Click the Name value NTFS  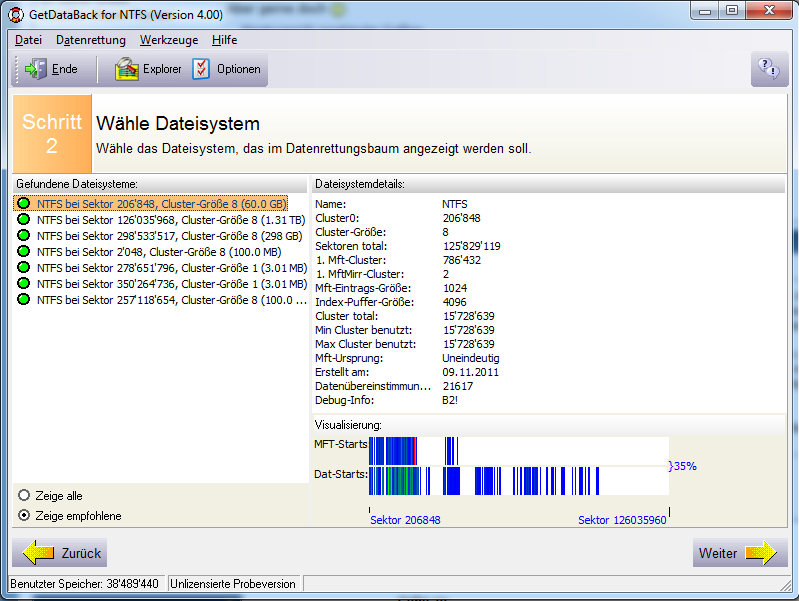pyautogui.click(x=455, y=204)
